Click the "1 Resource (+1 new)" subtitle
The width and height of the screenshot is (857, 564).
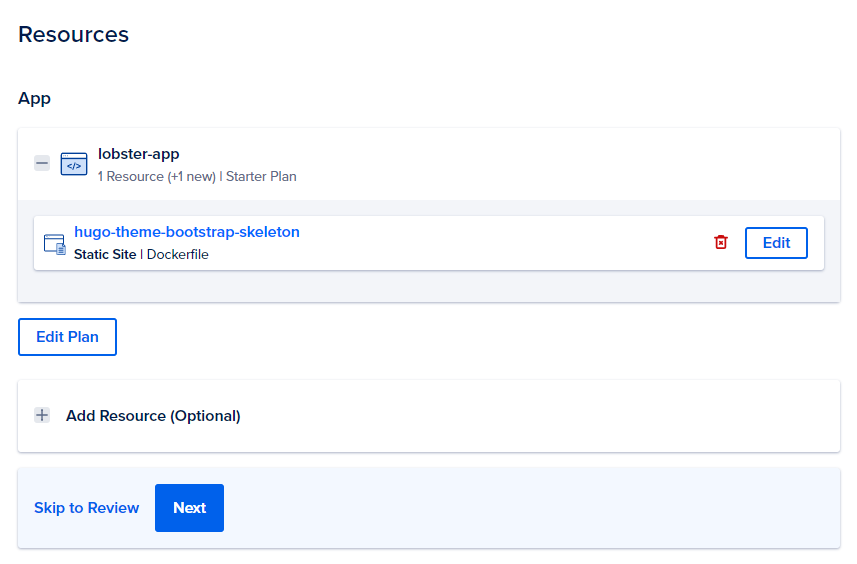click(x=156, y=177)
